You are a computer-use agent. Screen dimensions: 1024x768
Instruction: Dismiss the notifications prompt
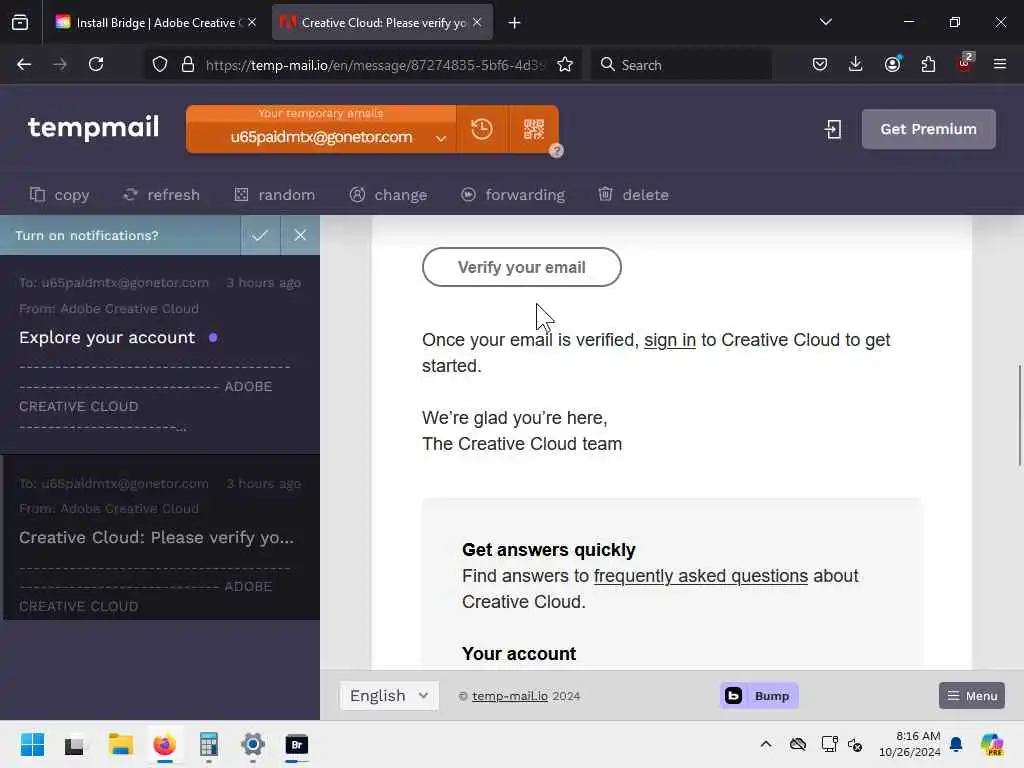(300, 235)
